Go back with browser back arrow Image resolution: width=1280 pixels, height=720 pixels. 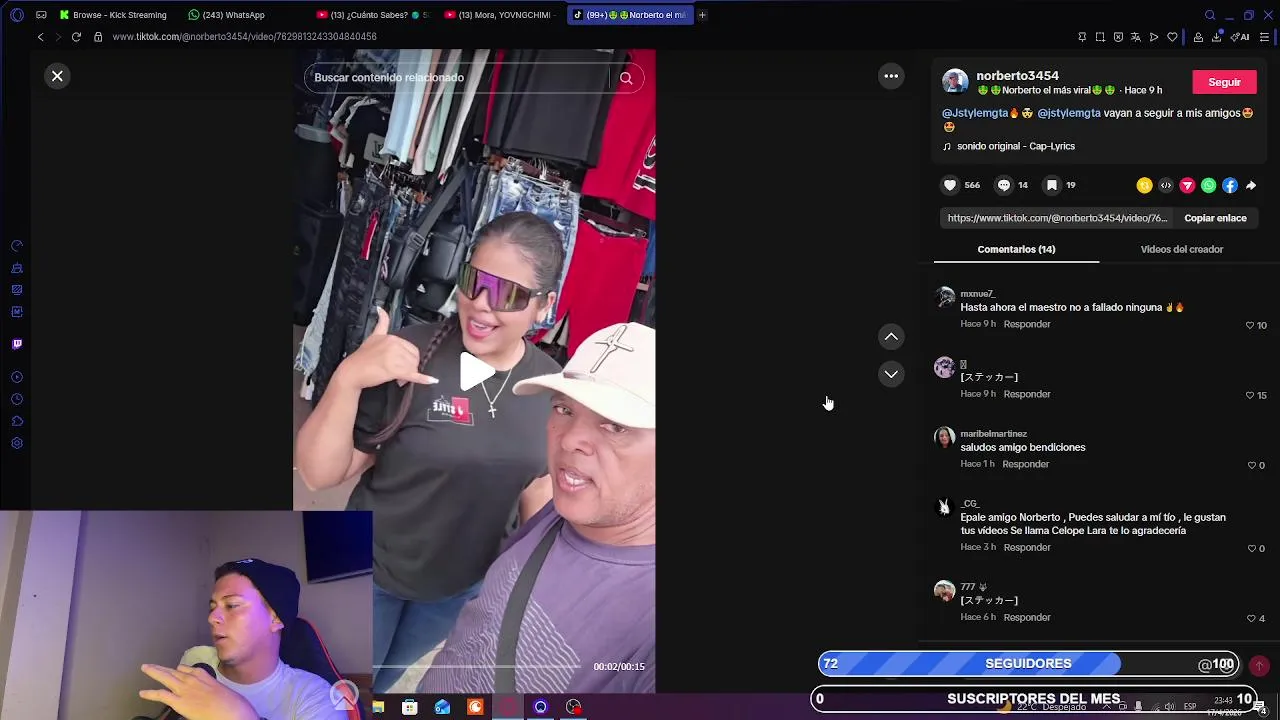[x=40, y=37]
